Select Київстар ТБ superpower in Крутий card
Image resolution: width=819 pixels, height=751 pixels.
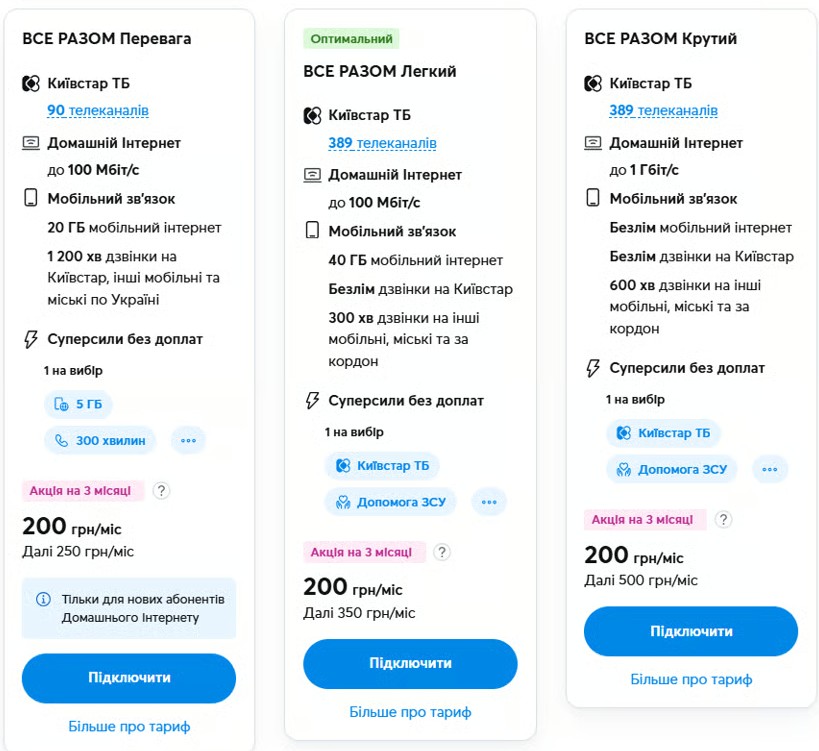(x=663, y=433)
